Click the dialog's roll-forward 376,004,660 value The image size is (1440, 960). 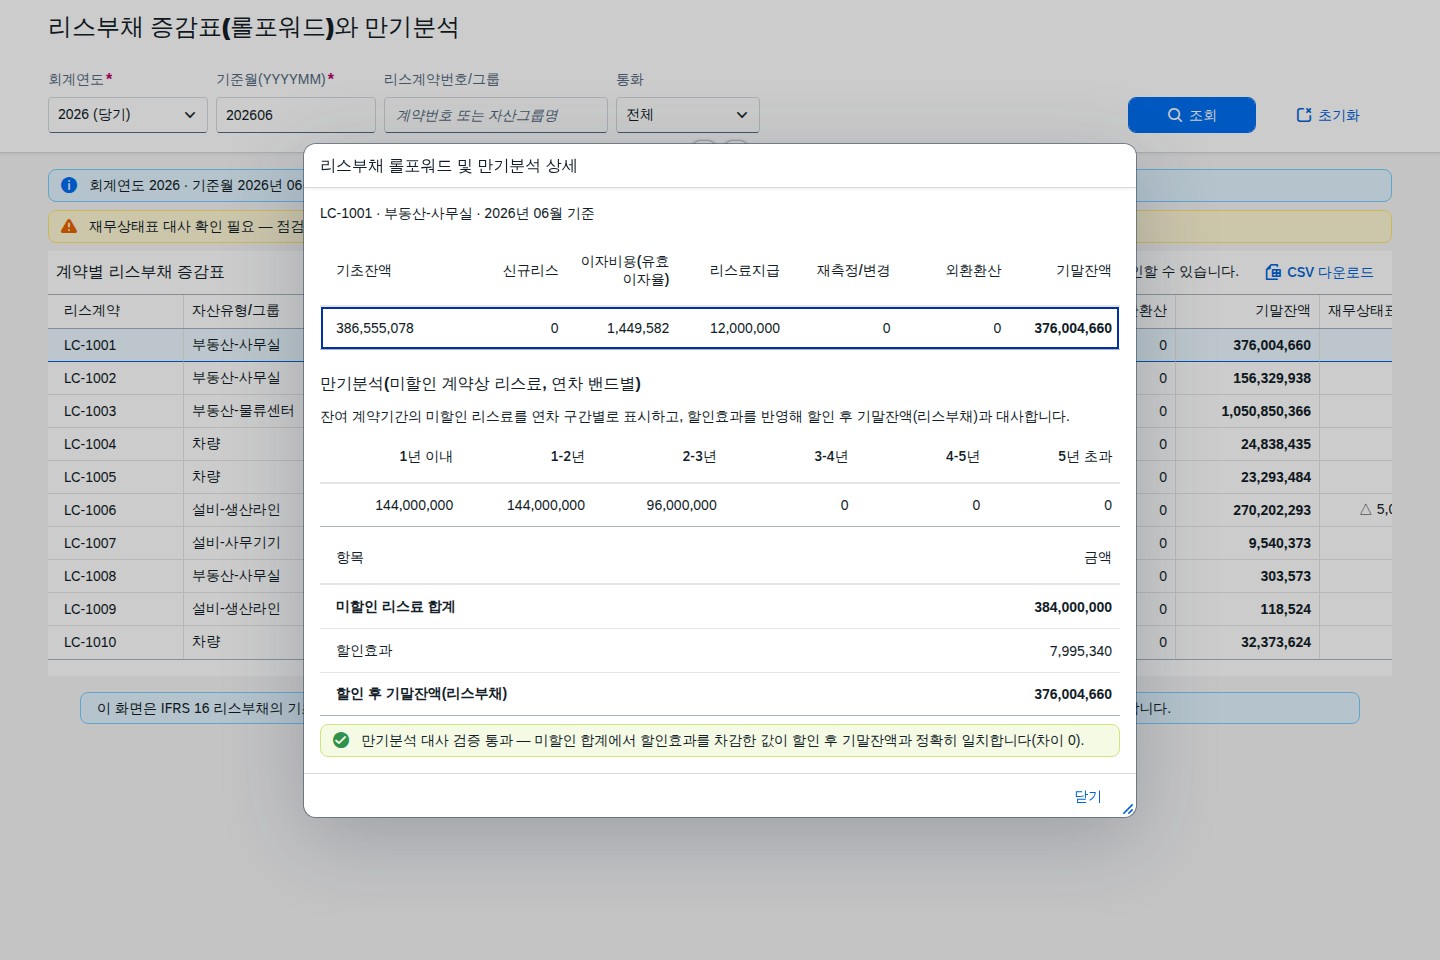[1073, 328]
